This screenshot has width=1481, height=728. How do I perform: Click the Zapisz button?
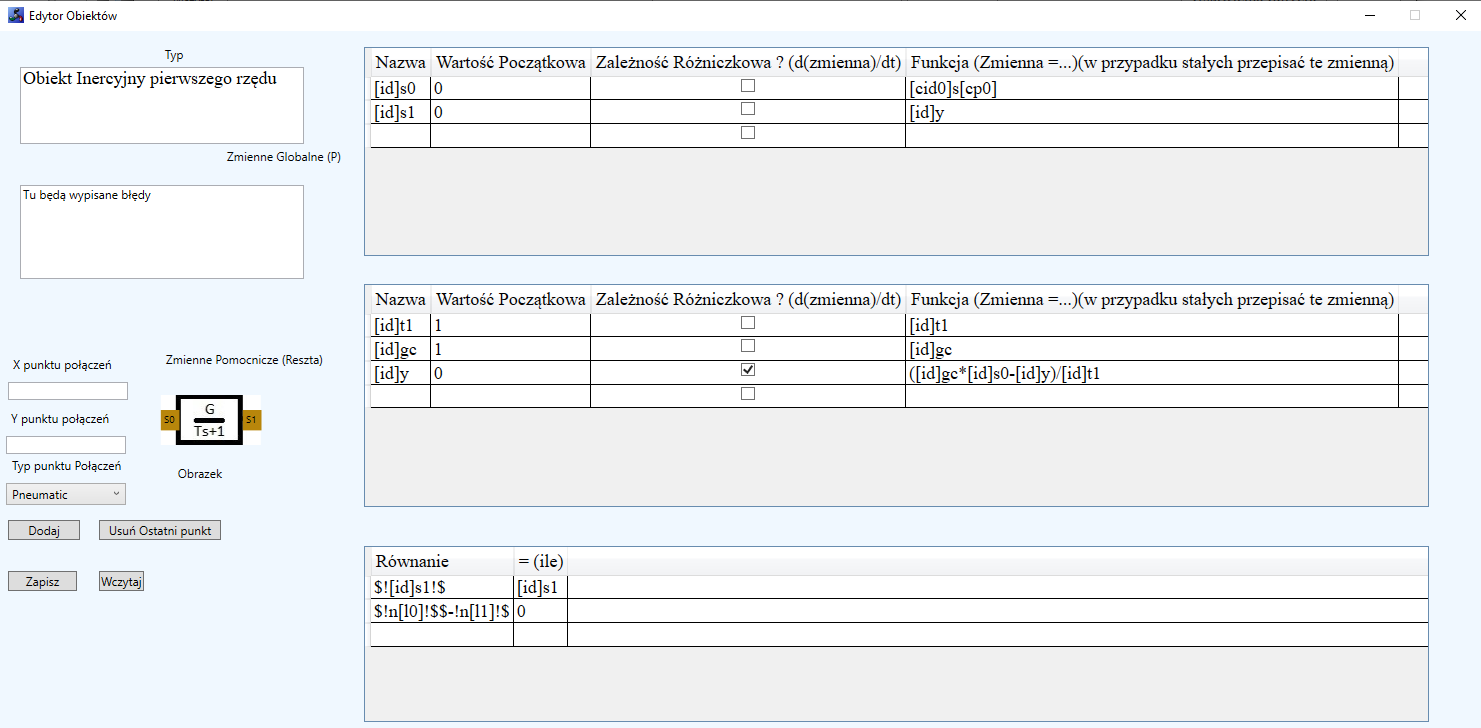42,581
